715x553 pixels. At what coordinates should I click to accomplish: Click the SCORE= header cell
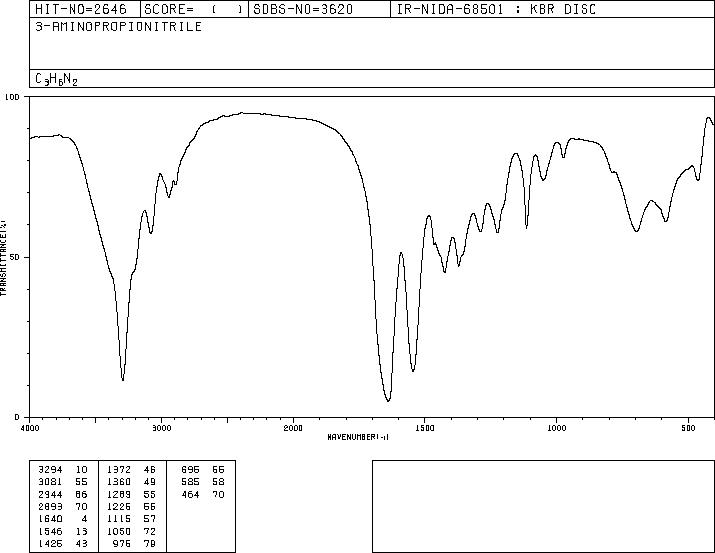tap(194, 9)
